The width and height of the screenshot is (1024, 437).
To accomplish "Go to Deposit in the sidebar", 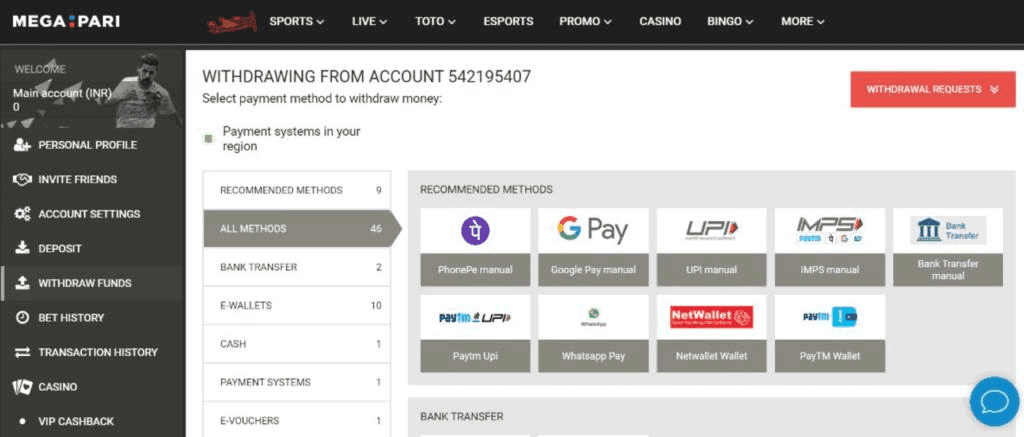I will 60,248.
